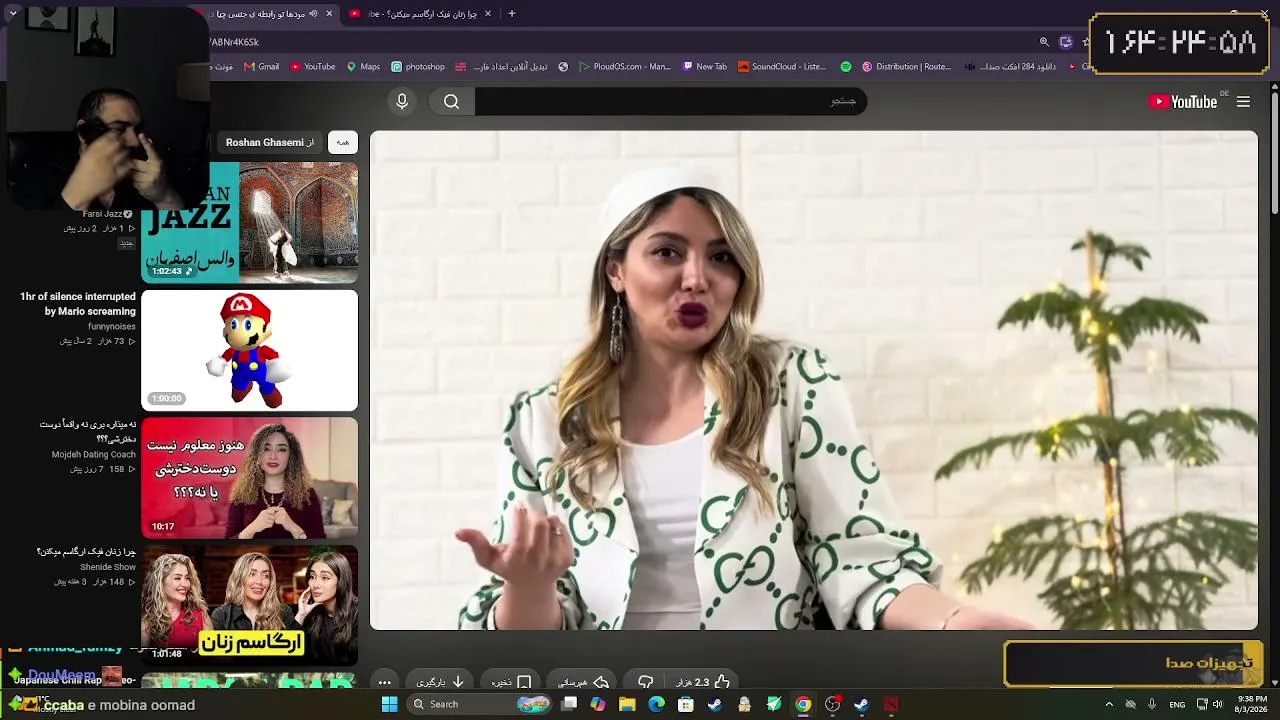Open Steam from the taskbar
Screen dimensions: 1280x720
715,704
